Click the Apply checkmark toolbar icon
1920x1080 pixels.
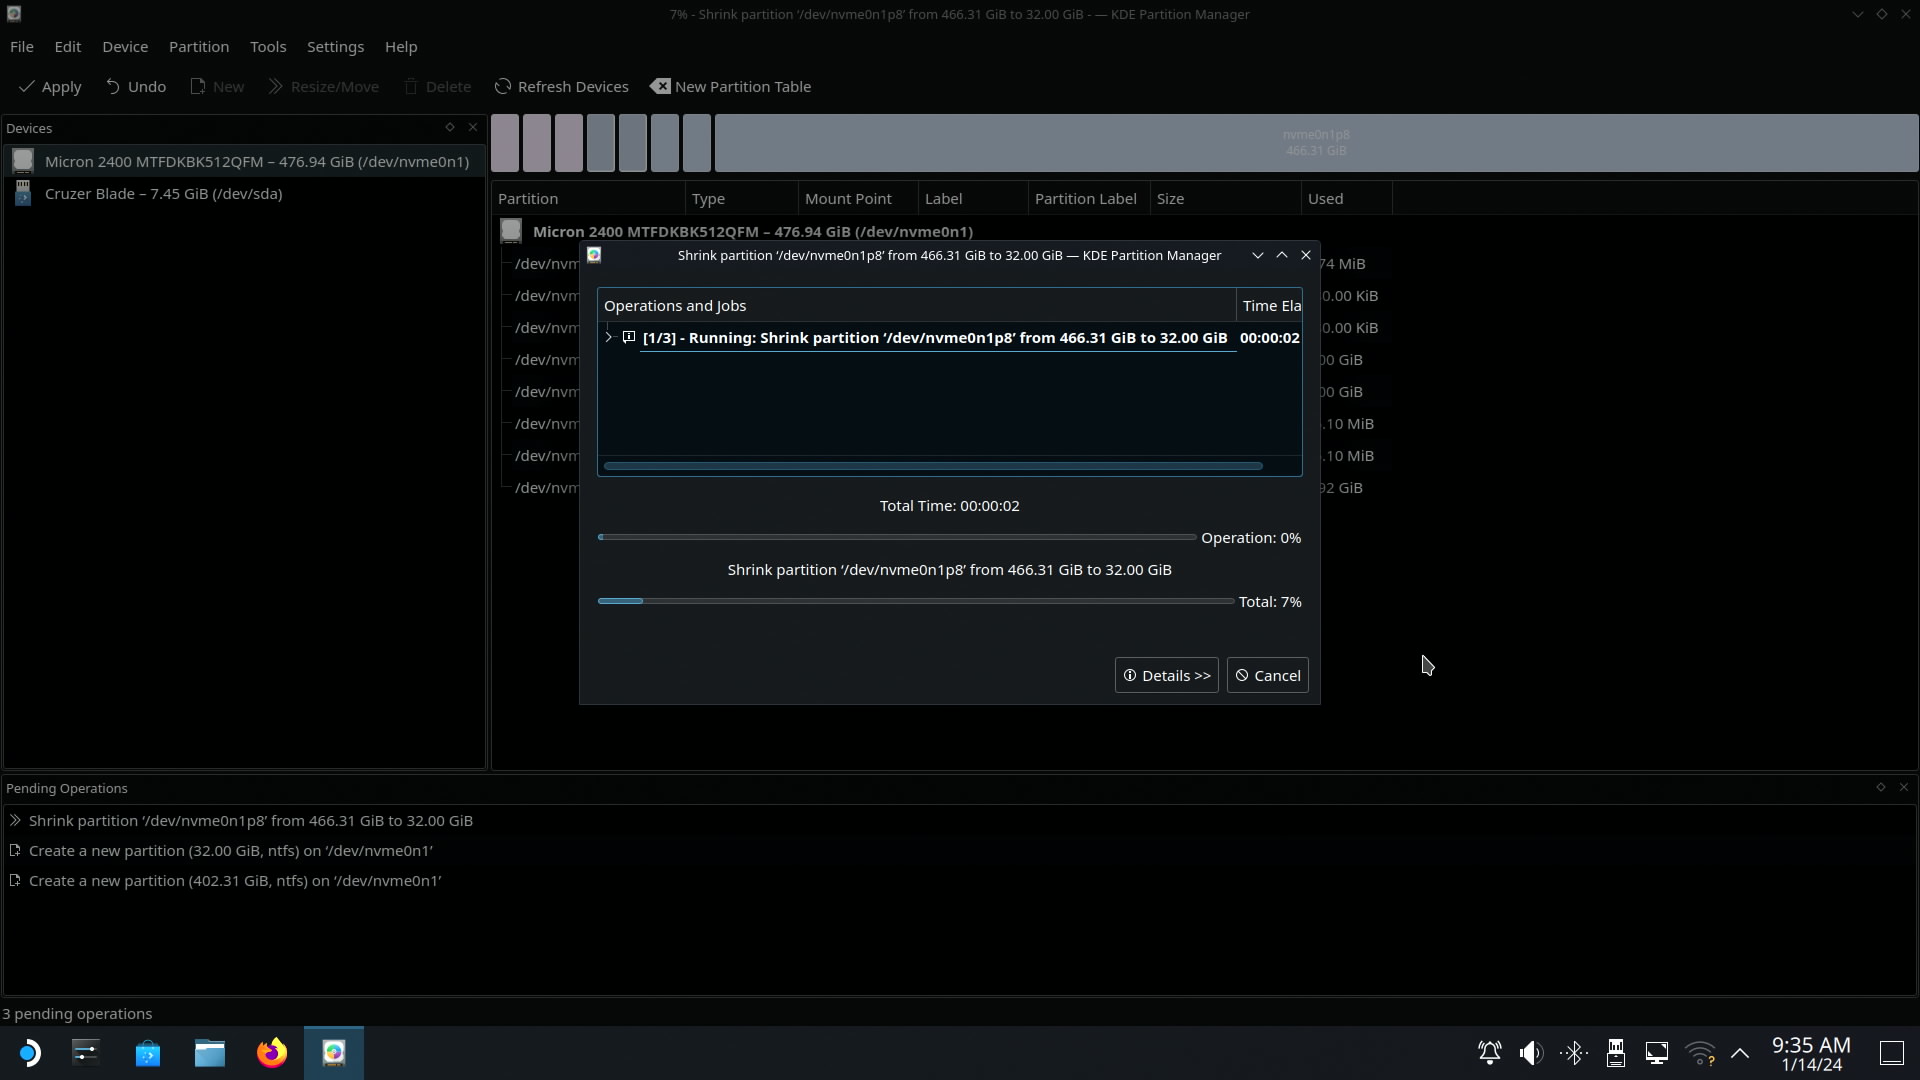pyautogui.click(x=28, y=87)
